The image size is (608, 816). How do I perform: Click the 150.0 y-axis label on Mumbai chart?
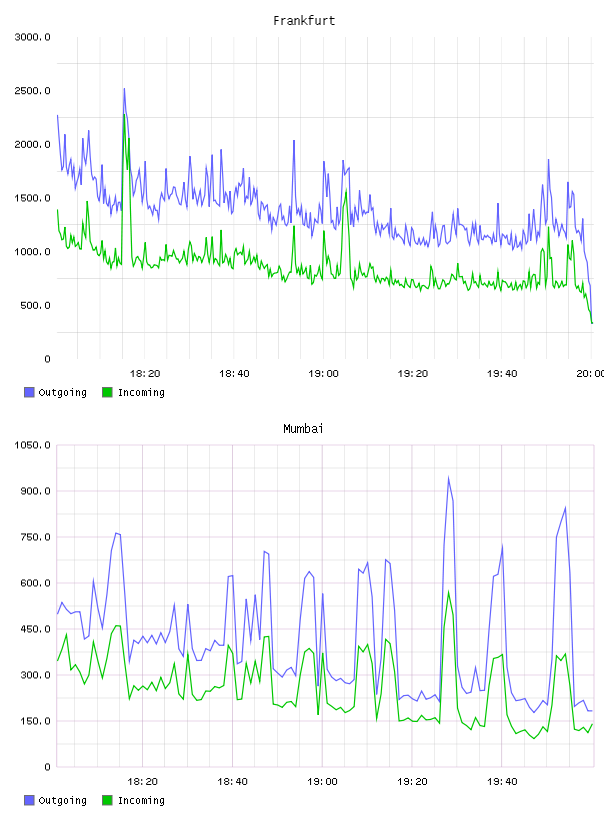[x=35, y=721]
